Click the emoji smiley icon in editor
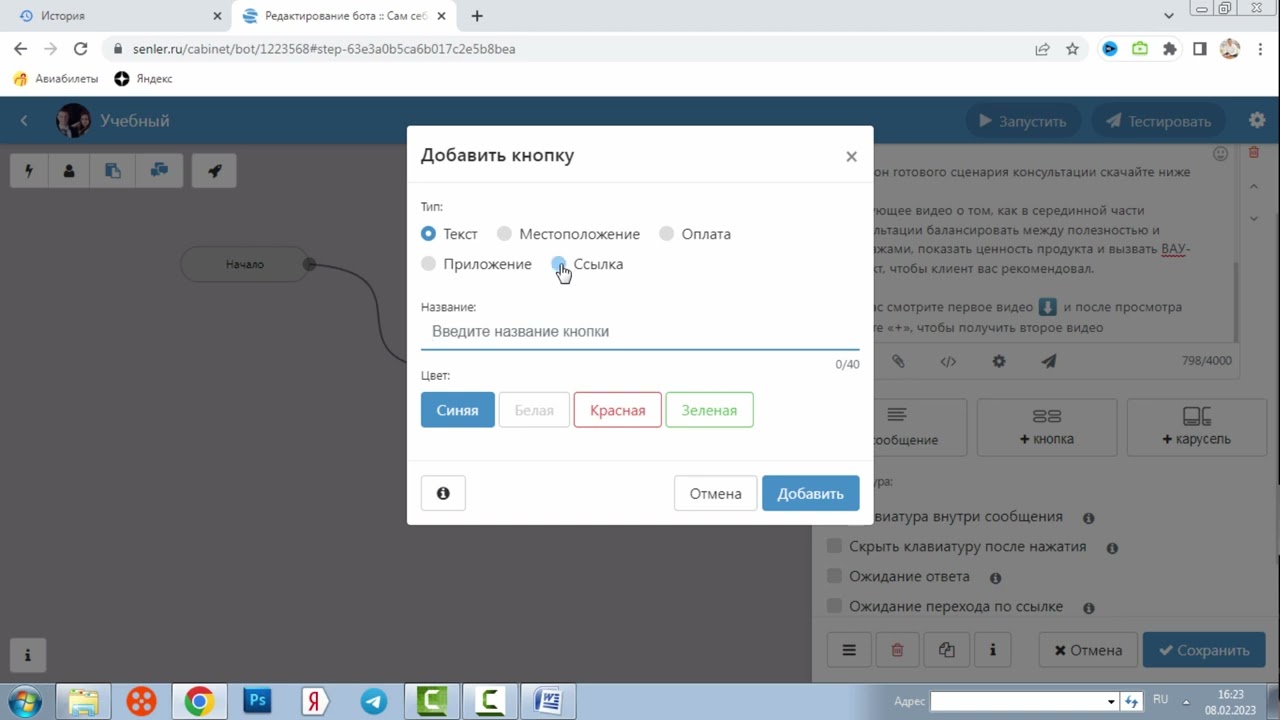Image resolution: width=1280 pixels, height=720 pixels. (1220, 154)
